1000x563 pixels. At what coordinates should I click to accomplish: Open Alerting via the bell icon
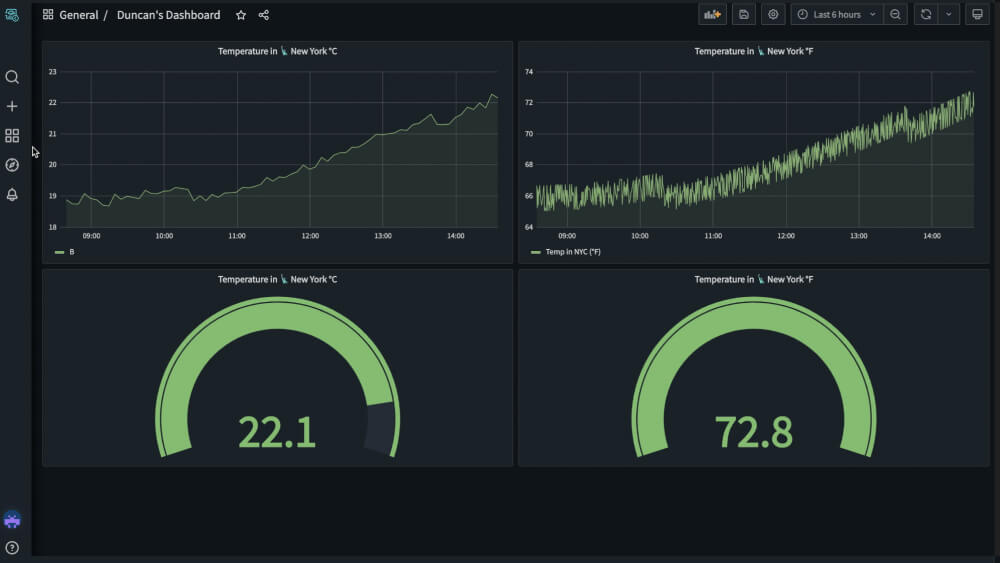coord(12,194)
